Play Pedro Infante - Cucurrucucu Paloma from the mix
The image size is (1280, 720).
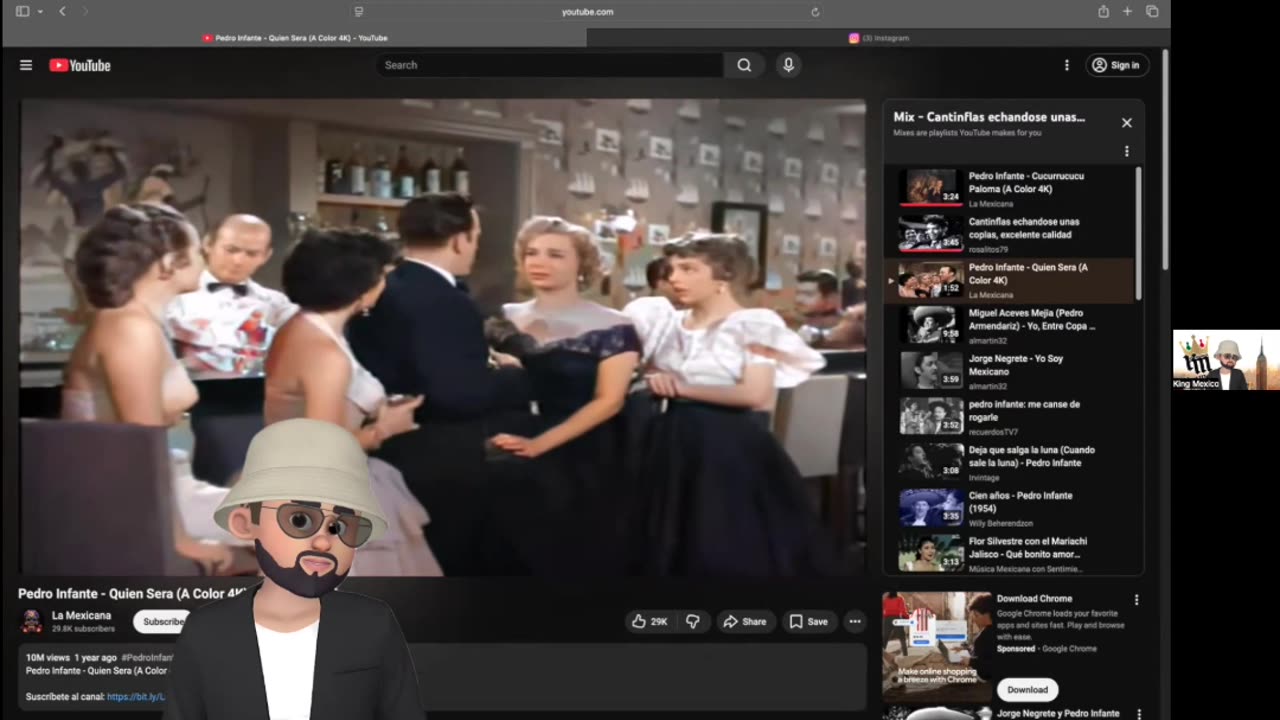tap(1010, 188)
